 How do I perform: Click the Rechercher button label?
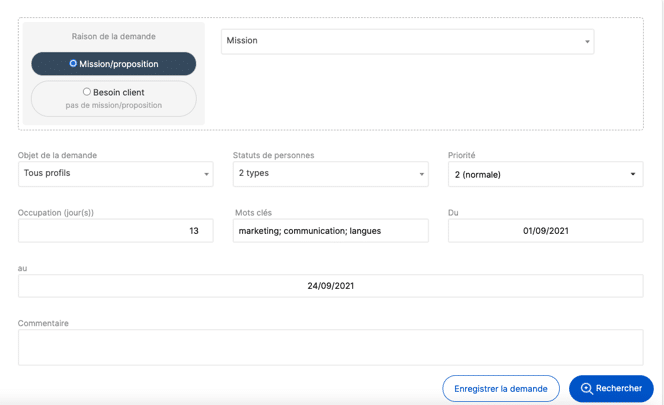tap(619, 388)
